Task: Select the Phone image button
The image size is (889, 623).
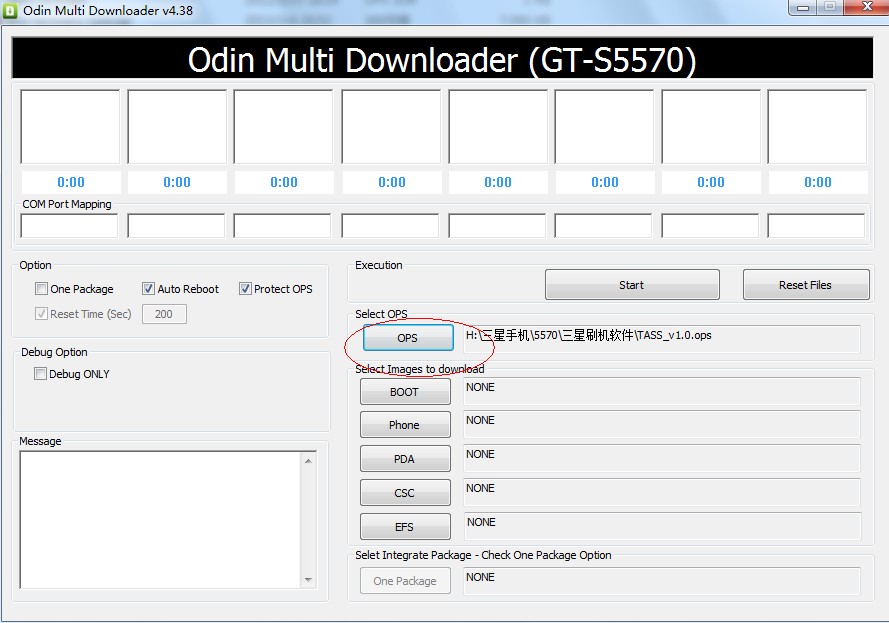Action: pyautogui.click(x=405, y=425)
